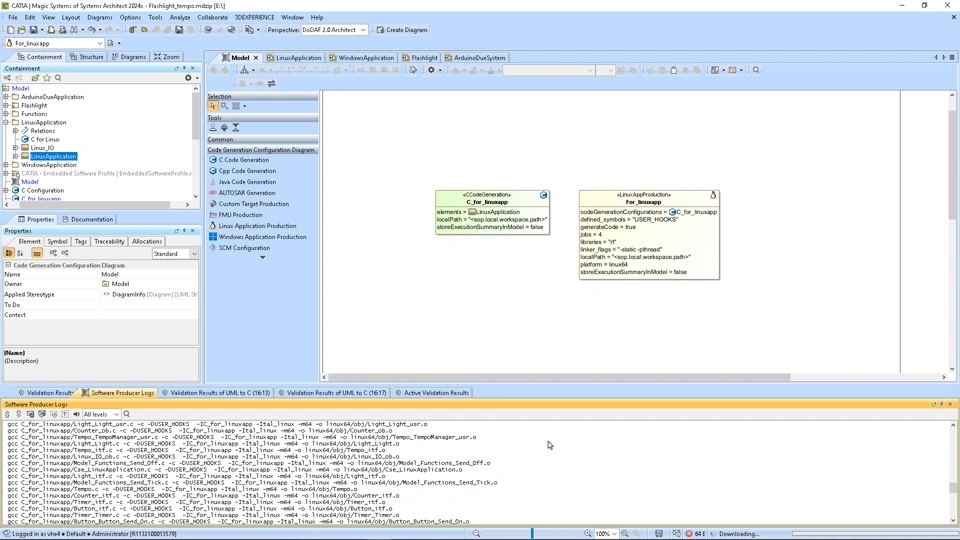Click the status bar zoom slider
The height and width of the screenshot is (540, 960).
[x=531, y=533]
